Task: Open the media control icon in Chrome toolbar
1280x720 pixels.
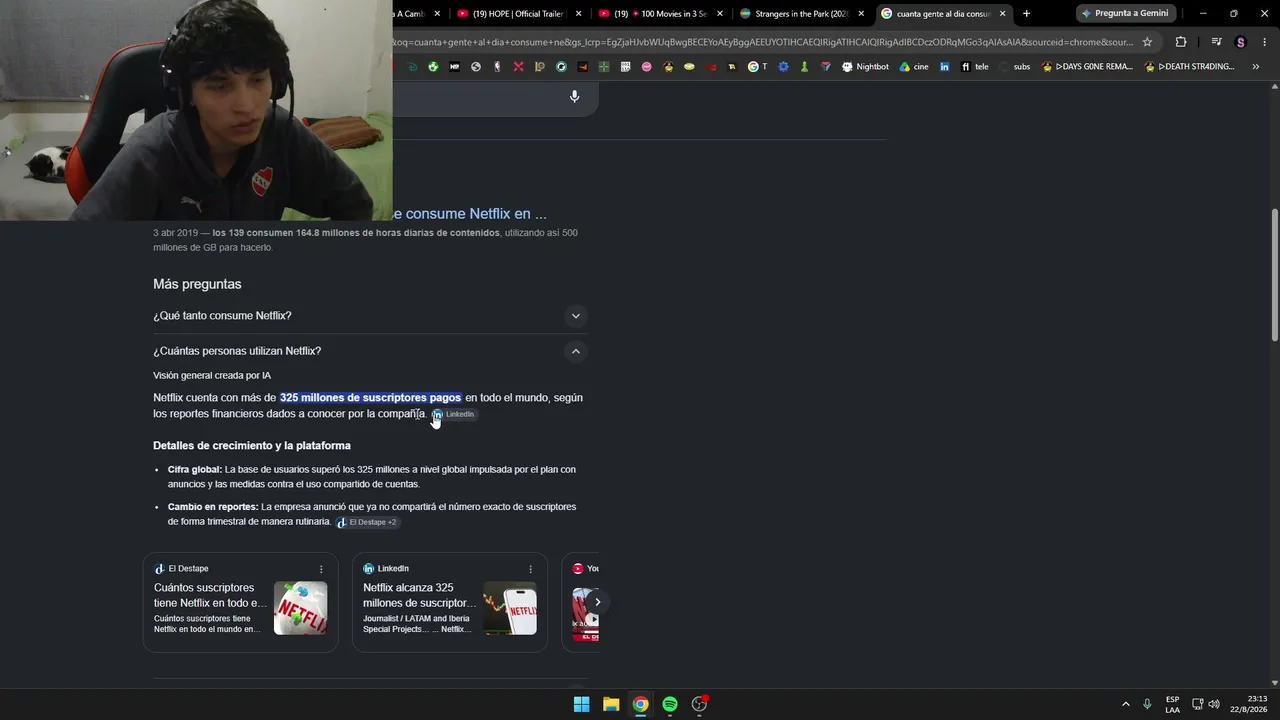Action: [x=1216, y=42]
